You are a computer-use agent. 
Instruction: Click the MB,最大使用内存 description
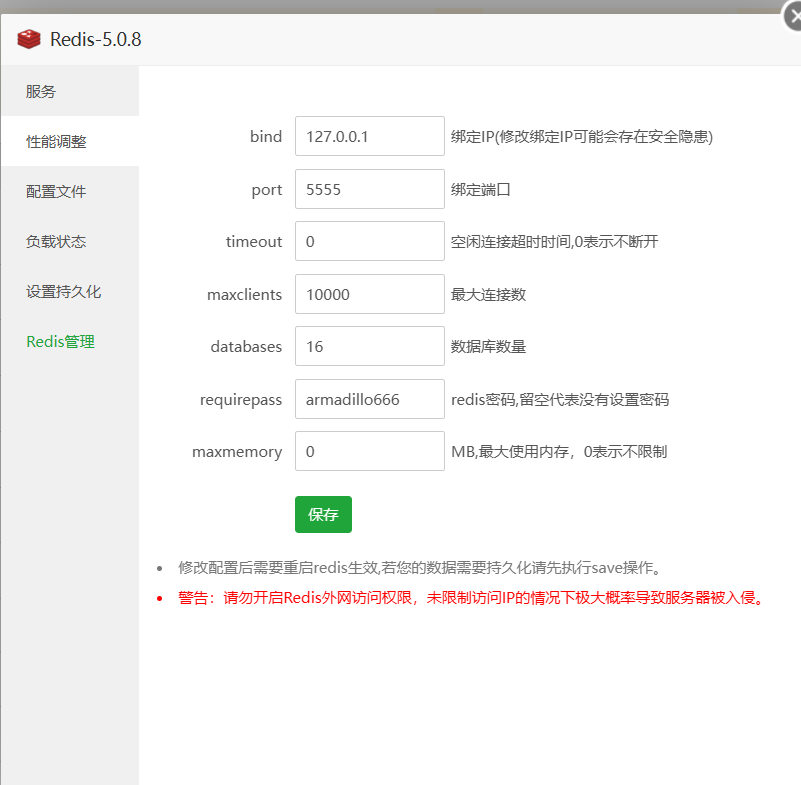coord(559,451)
